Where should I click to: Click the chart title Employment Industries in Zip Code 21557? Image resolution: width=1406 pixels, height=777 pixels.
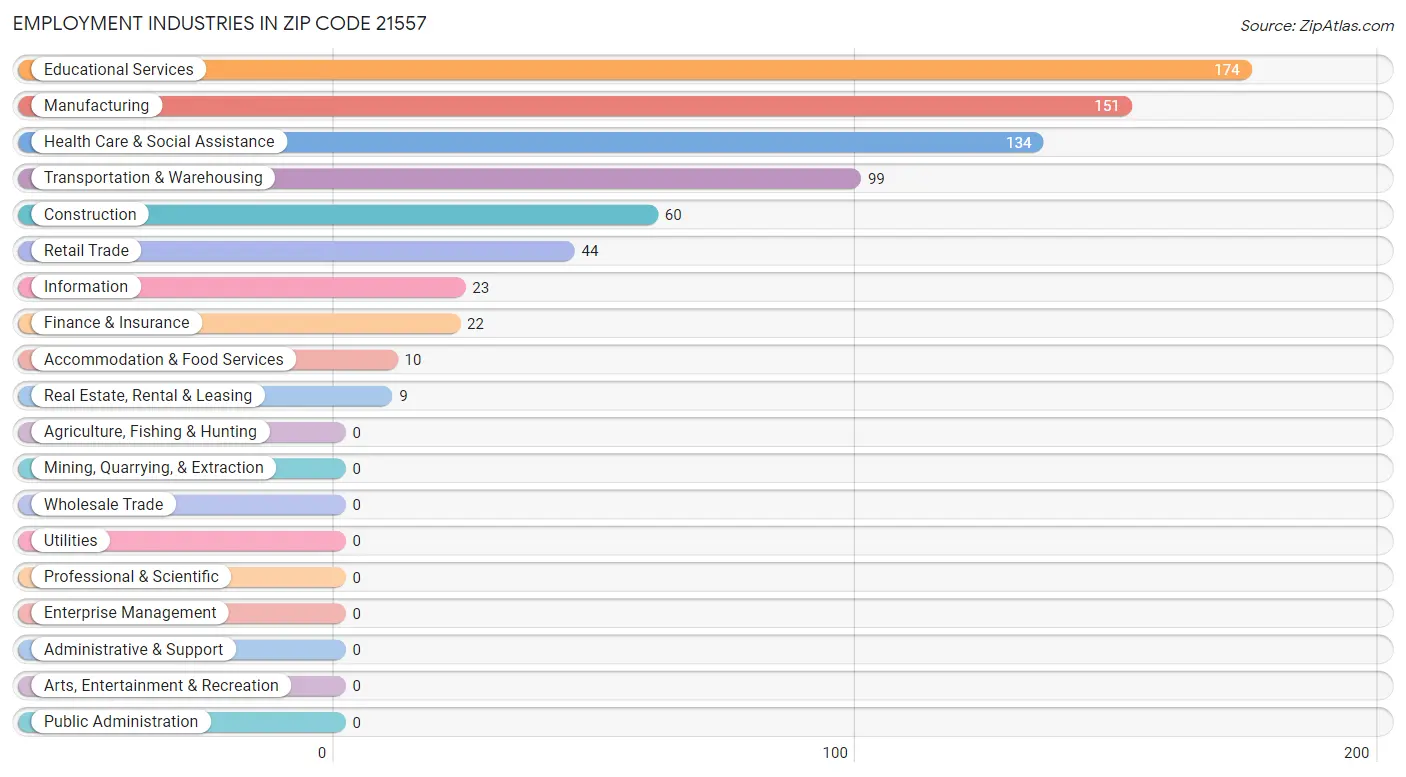pos(220,23)
